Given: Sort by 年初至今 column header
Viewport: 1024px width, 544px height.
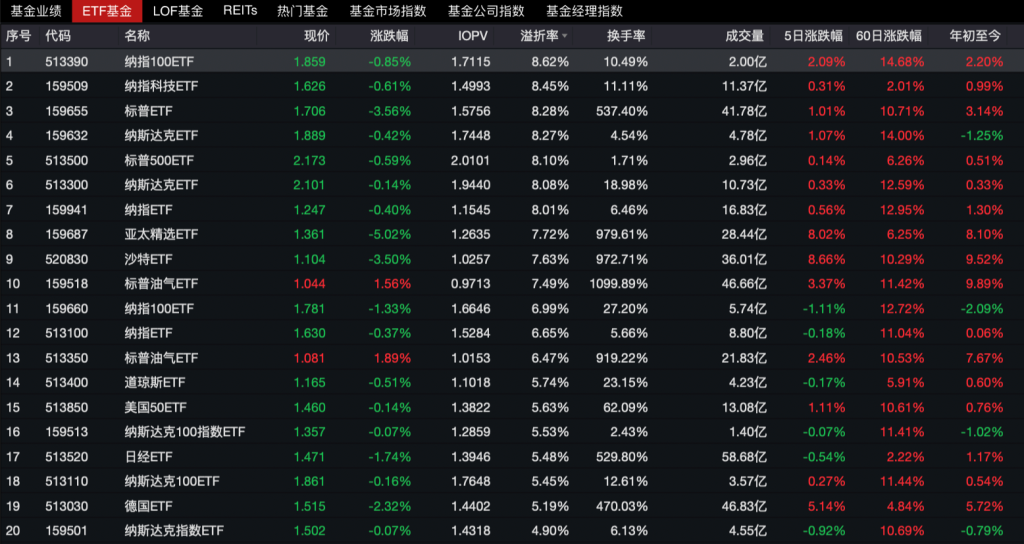Looking at the screenshot, I should 975,37.
